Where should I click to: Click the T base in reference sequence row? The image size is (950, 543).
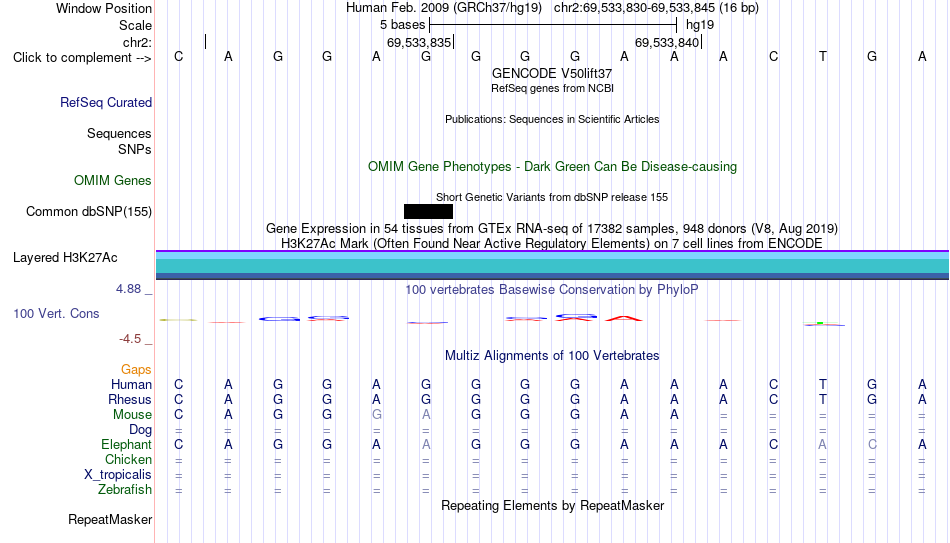tap(822, 56)
